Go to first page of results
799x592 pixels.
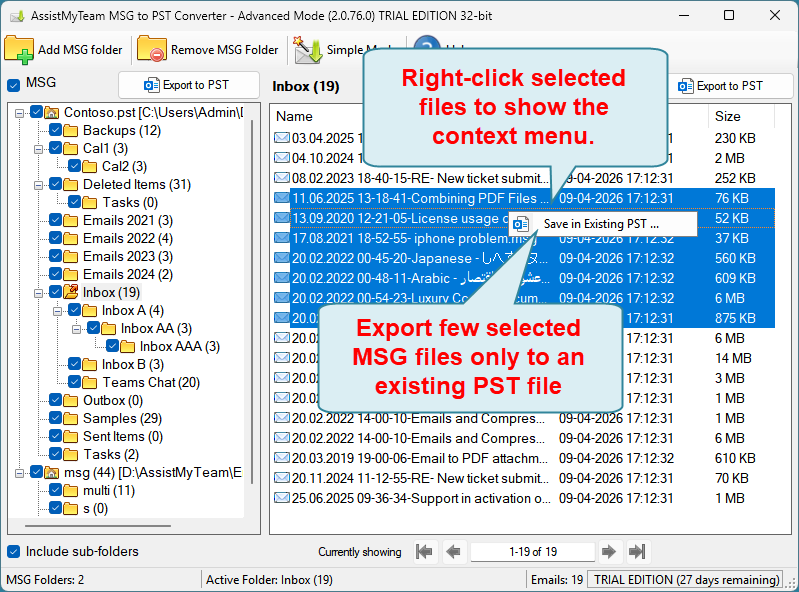[424, 551]
